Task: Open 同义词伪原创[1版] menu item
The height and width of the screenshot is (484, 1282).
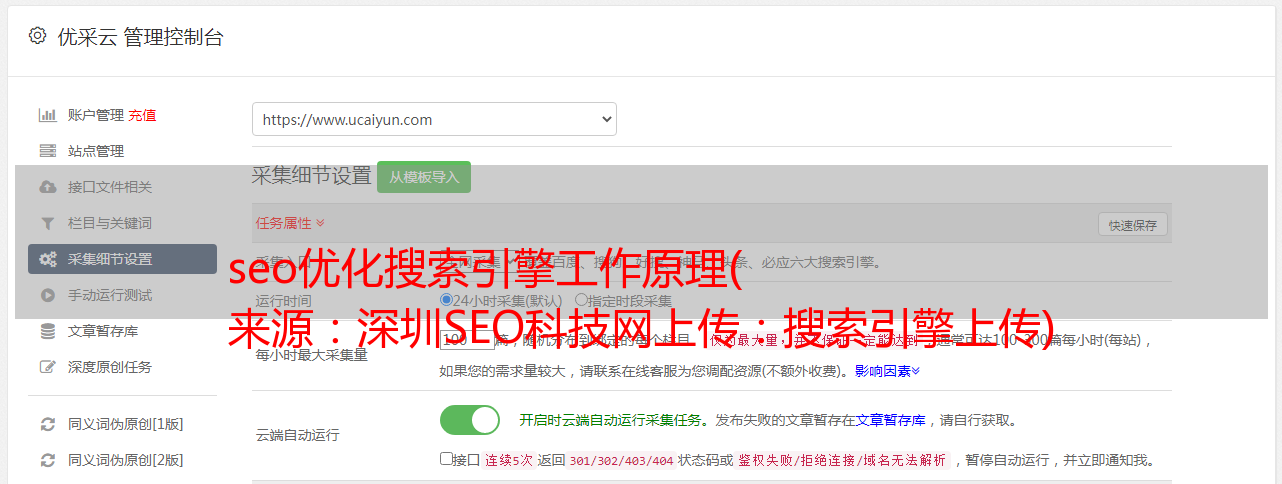Action: 125,424
